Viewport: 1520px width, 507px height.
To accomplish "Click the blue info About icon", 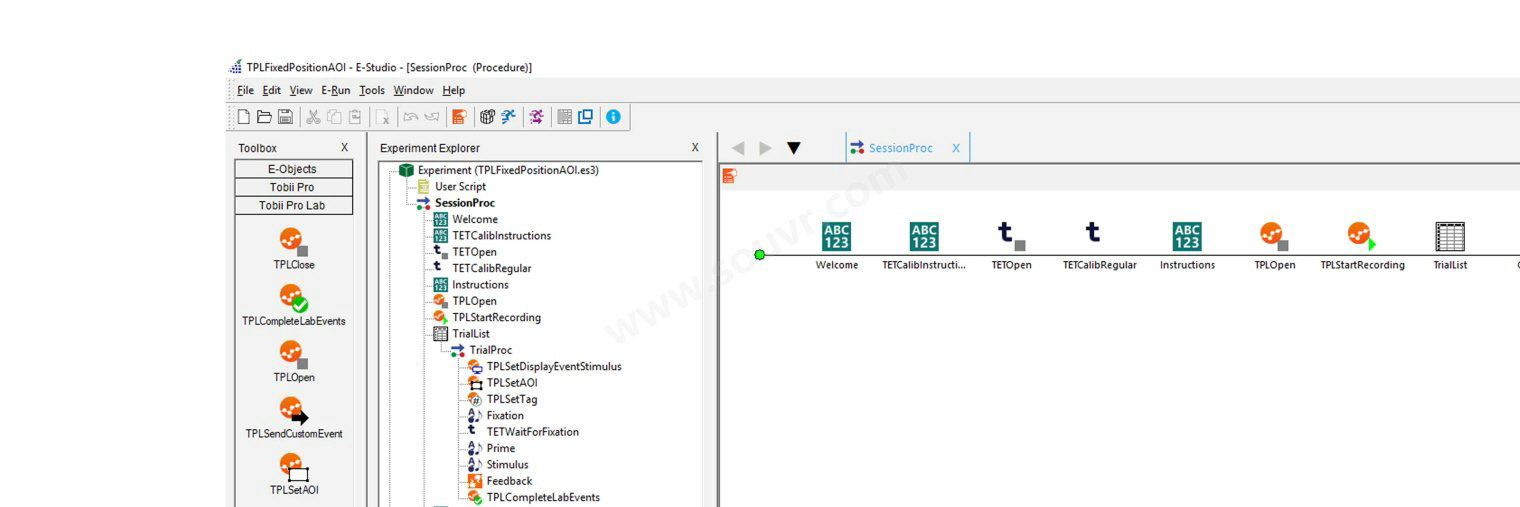I will 613,117.
